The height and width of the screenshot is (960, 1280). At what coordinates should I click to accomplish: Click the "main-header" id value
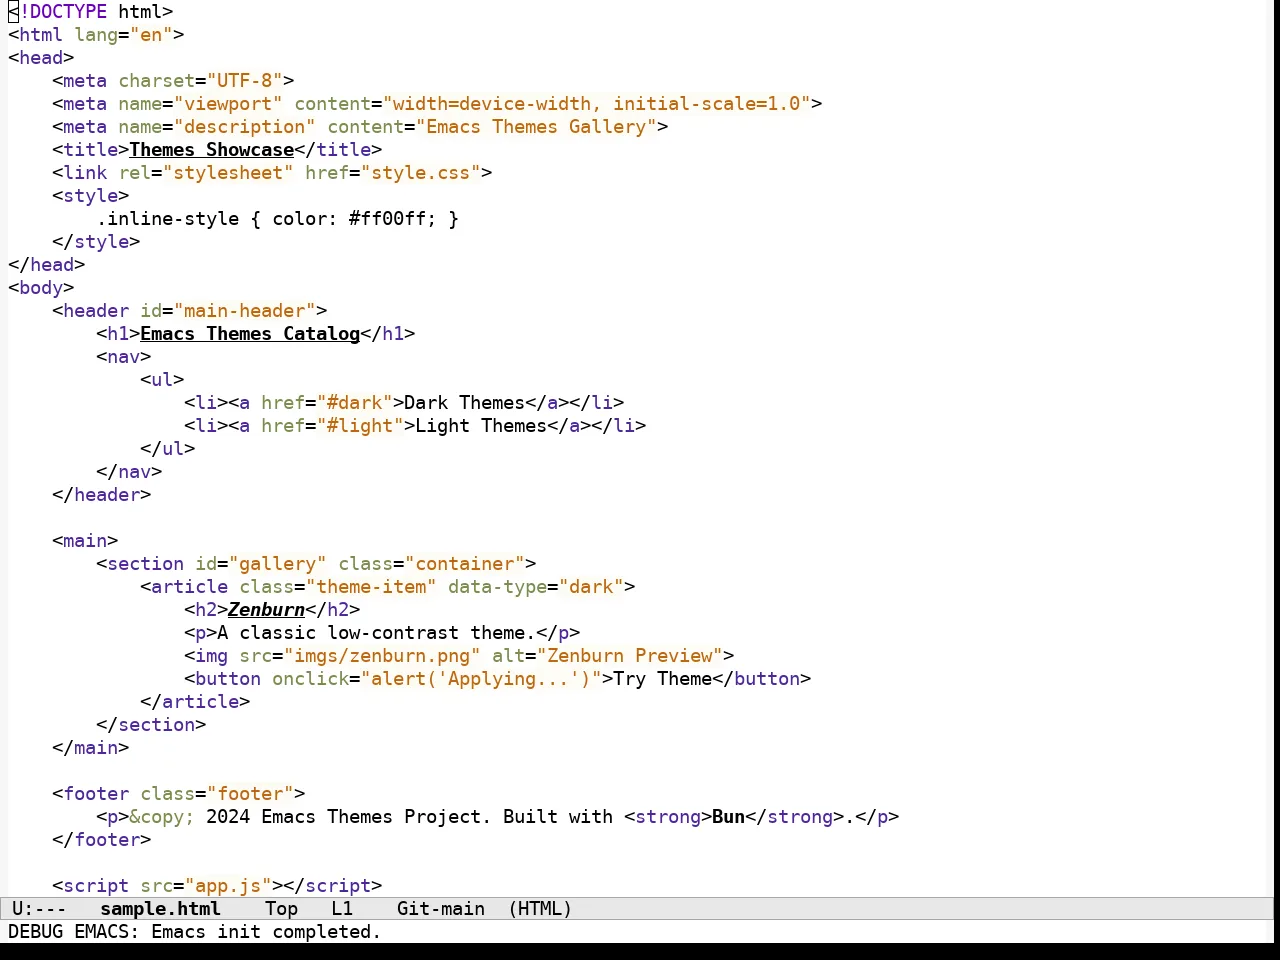tap(245, 311)
